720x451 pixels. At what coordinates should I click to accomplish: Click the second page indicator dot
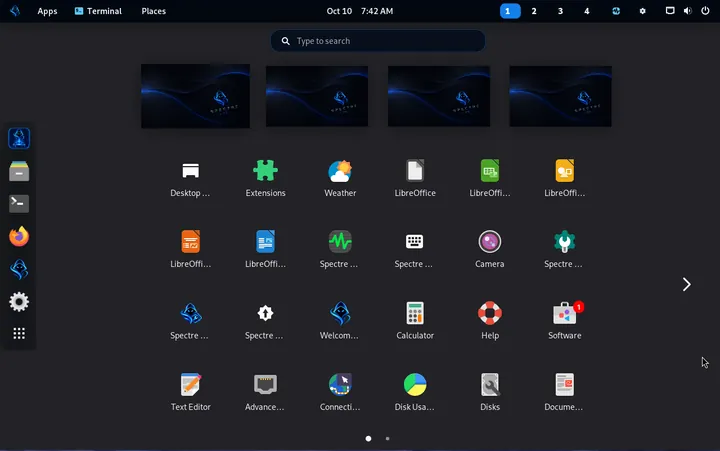click(x=388, y=439)
